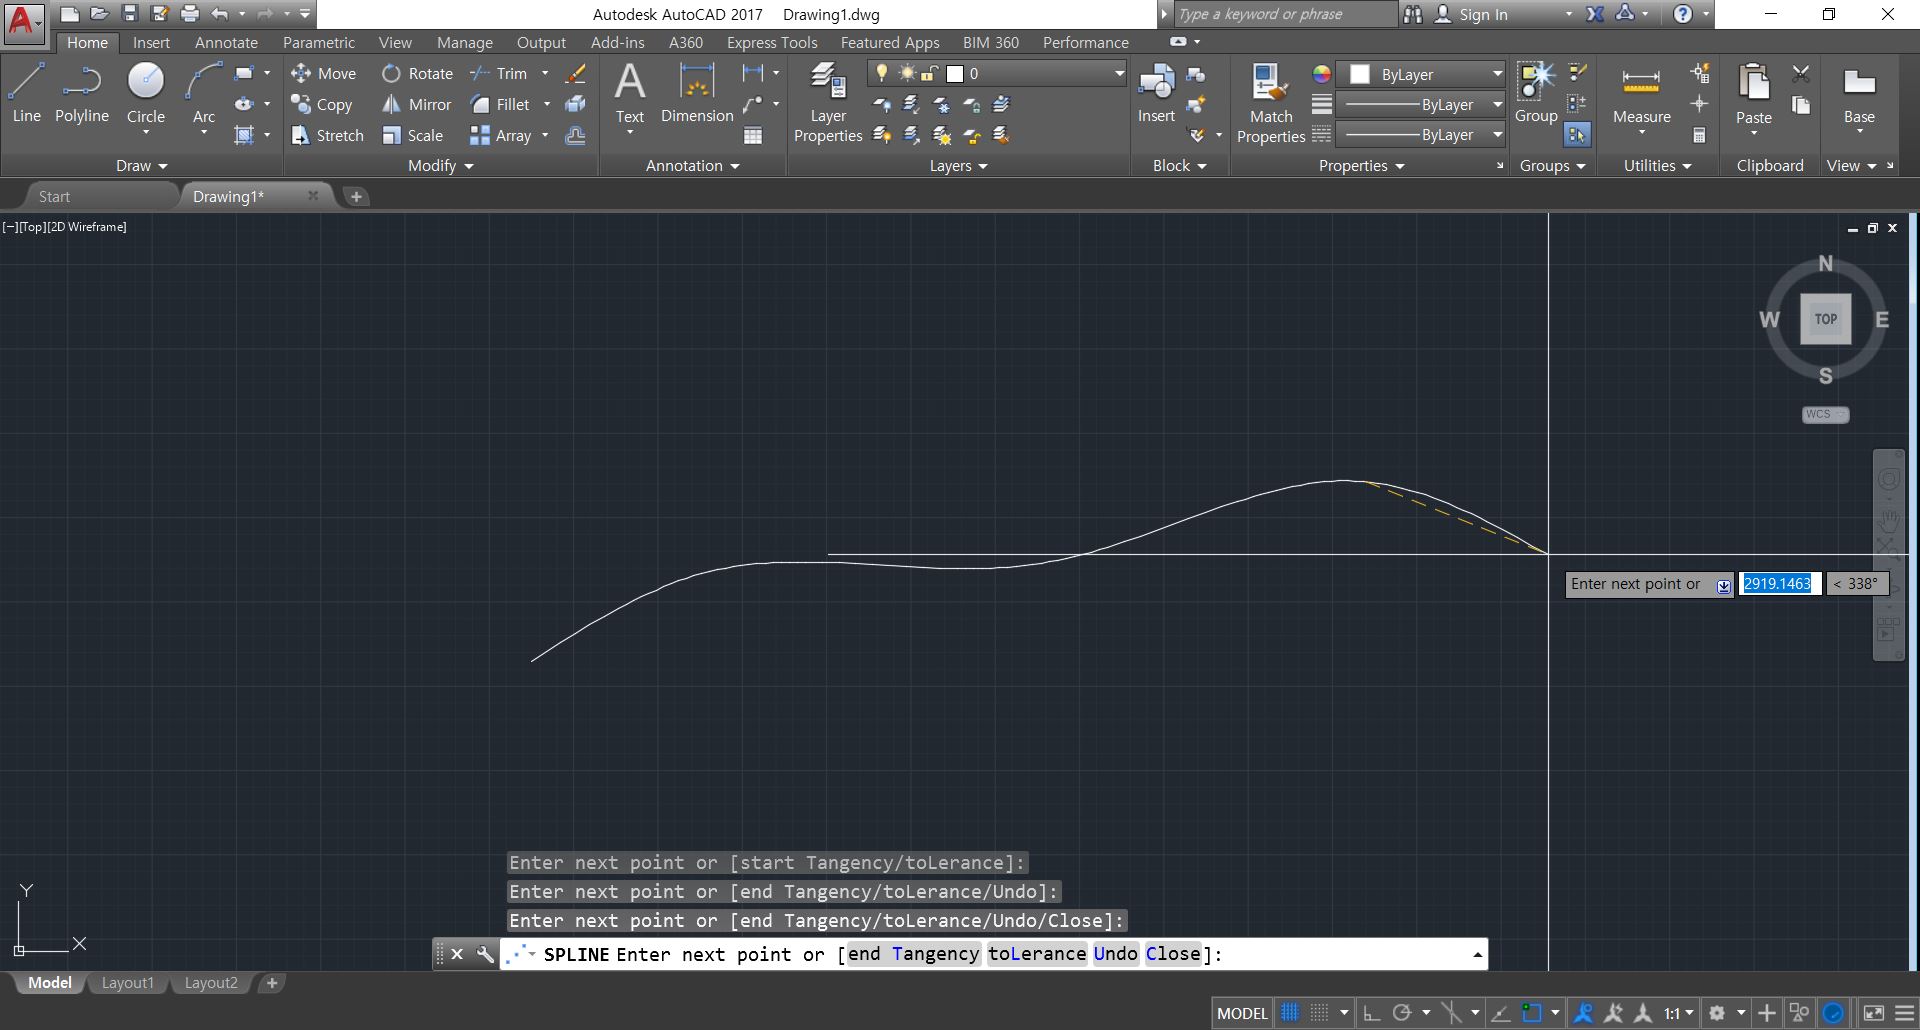Toggle ortho mode in status bar
This screenshot has height=1030, width=1920.
click(1372, 1013)
